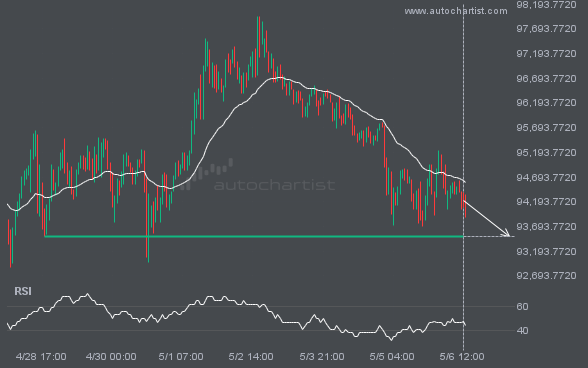588x368 pixels.
Task: Click the RSI 40 level label
Action: [522, 330]
